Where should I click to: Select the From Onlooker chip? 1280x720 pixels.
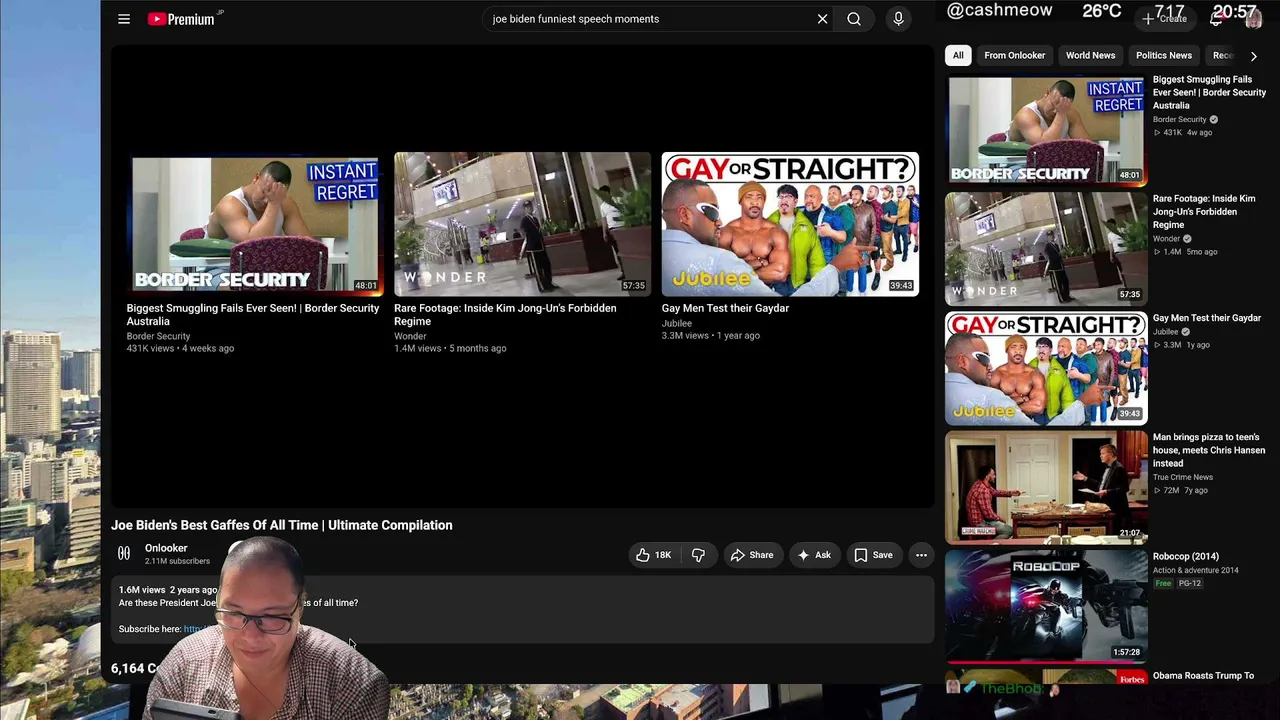(x=1014, y=56)
